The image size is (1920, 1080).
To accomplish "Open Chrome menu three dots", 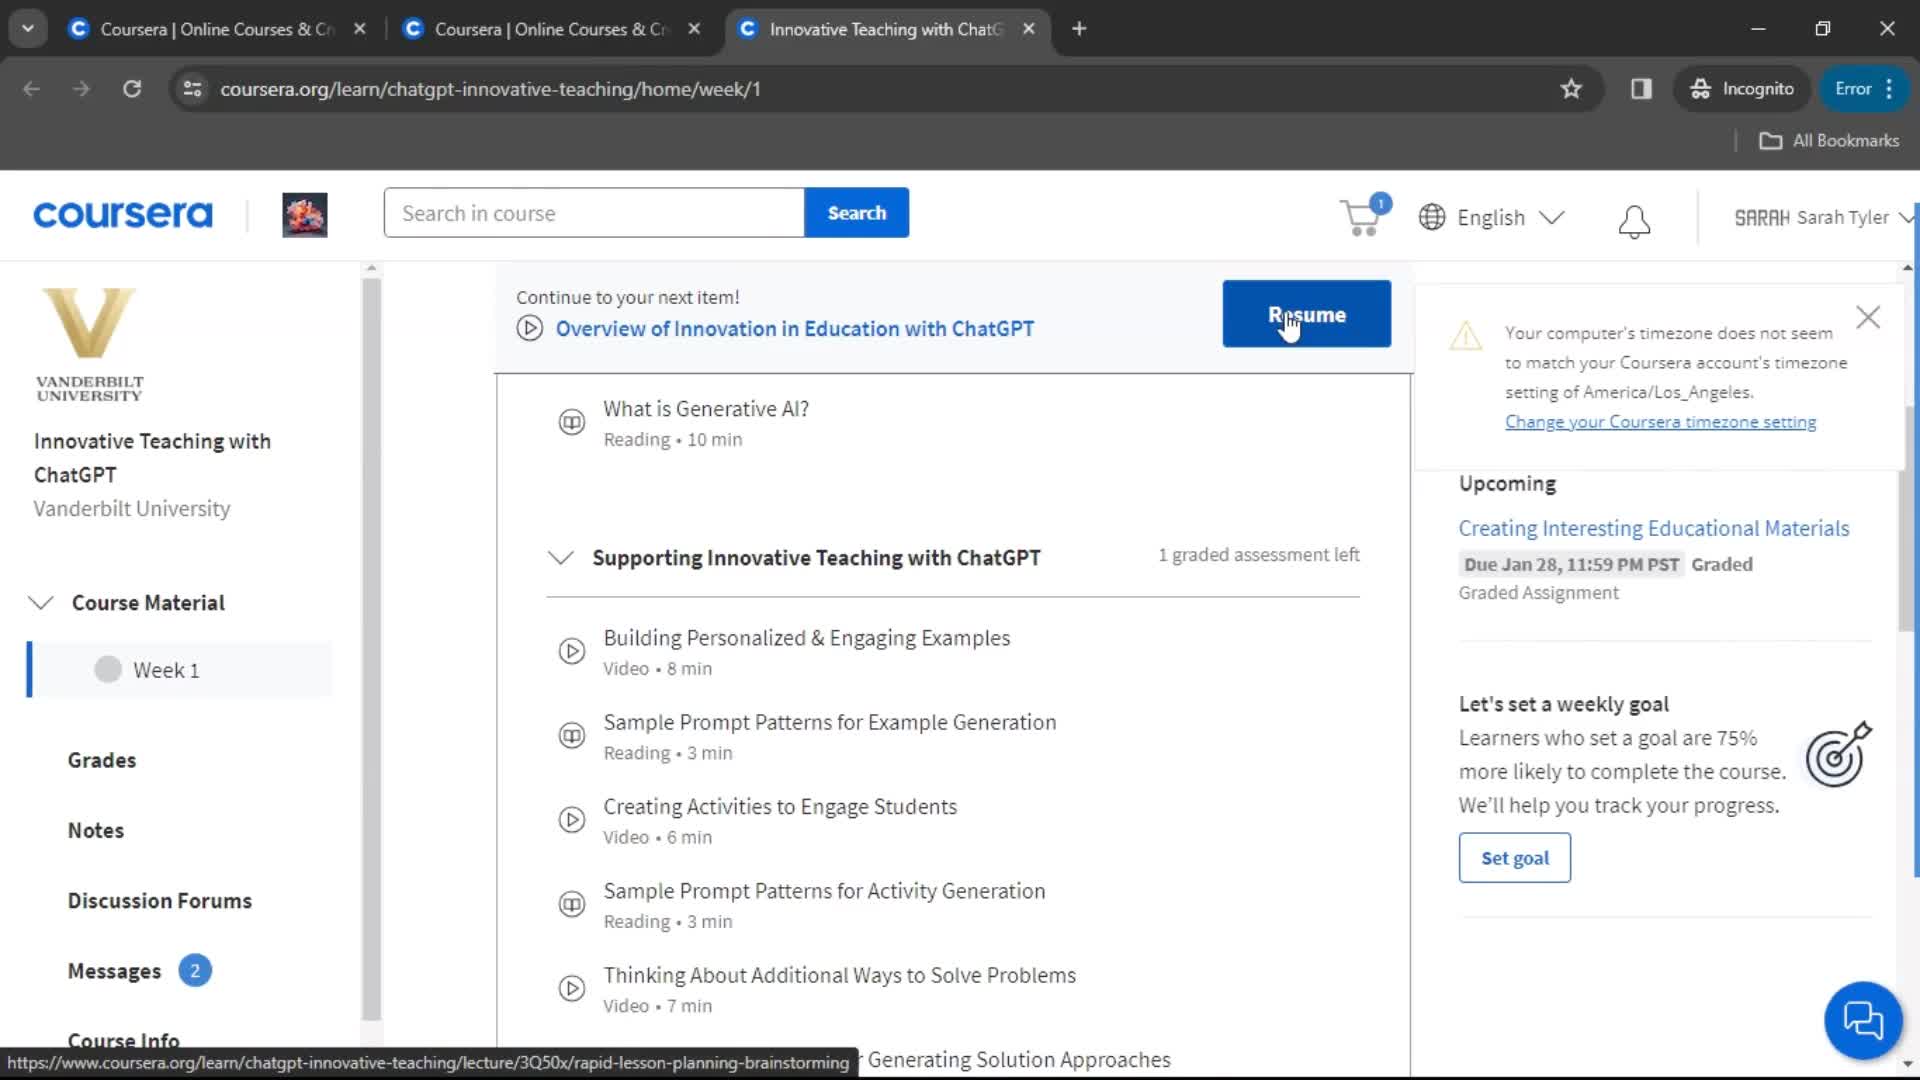I will pyautogui.click(x=1889, y=89).
